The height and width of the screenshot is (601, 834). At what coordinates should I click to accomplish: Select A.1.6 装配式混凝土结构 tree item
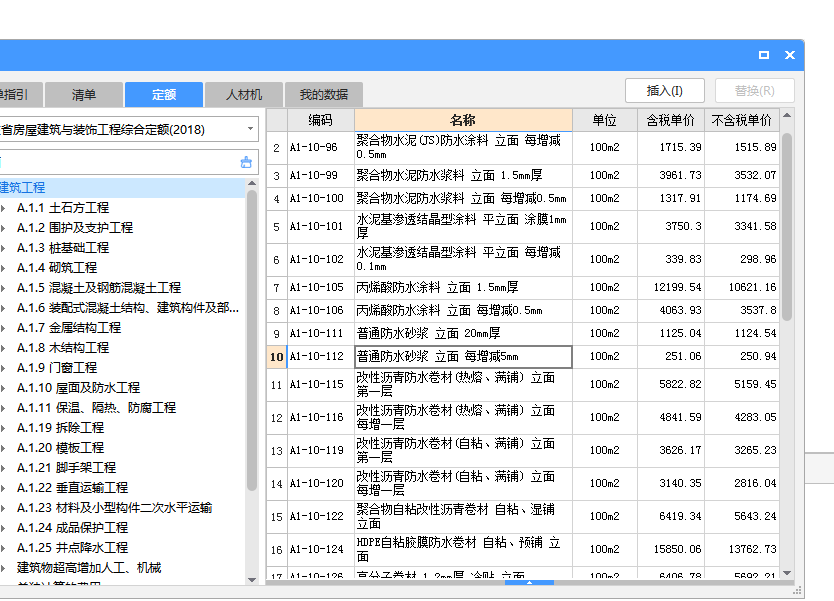point(128,308)
